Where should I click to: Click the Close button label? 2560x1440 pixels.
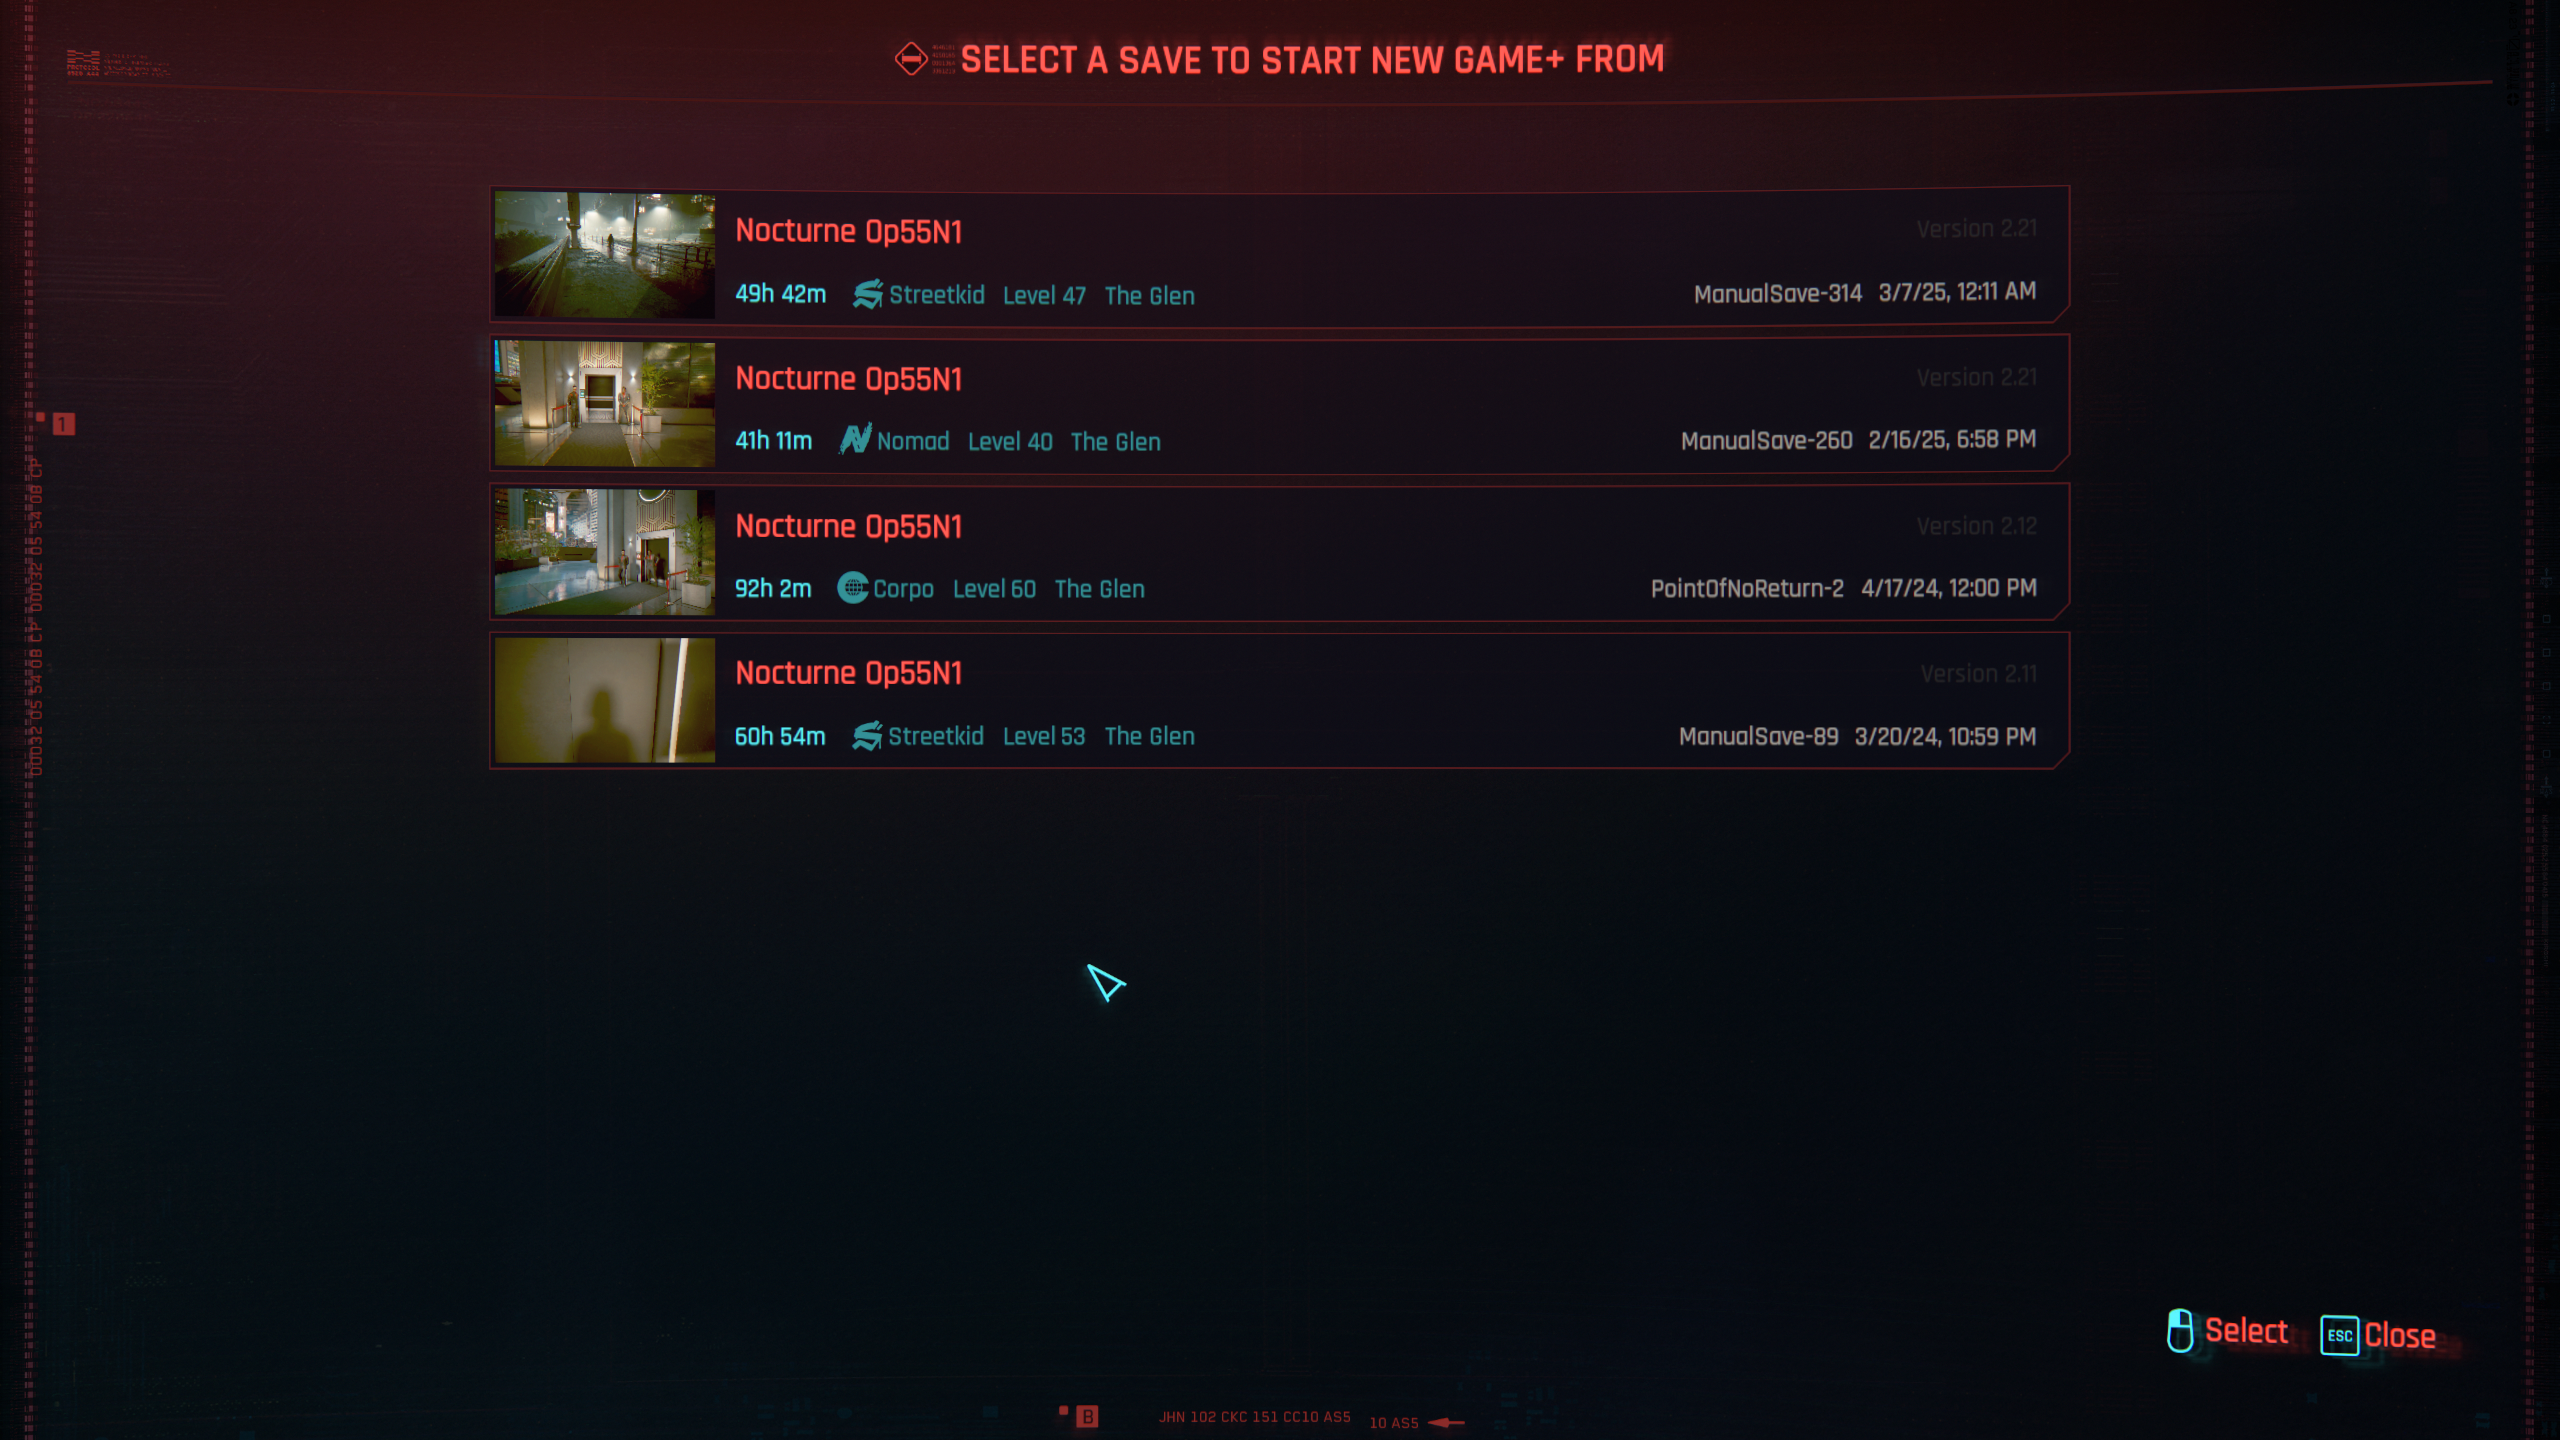coord(2400,1335)
